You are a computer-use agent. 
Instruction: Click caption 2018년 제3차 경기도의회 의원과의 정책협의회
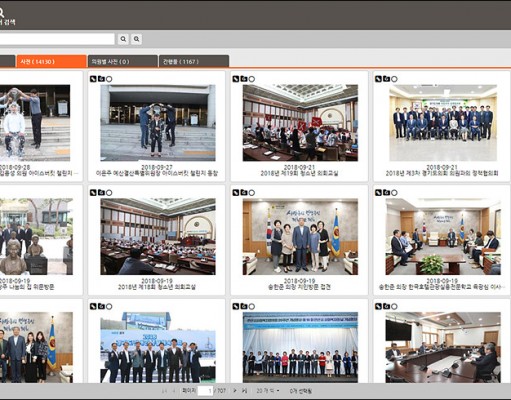(x=442, y=173)
